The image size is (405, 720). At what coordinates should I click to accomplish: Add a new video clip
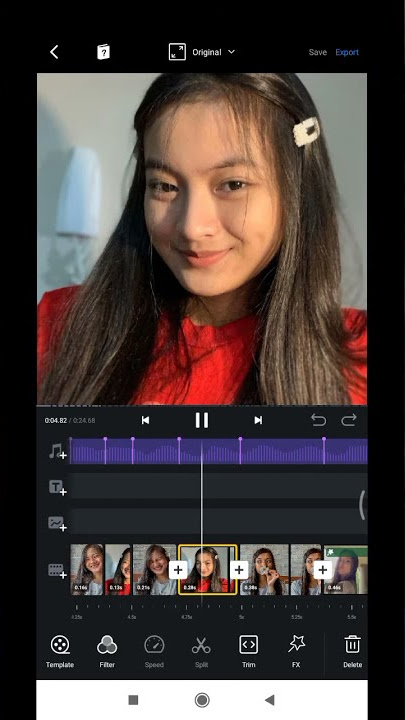(x=57, y=571)
